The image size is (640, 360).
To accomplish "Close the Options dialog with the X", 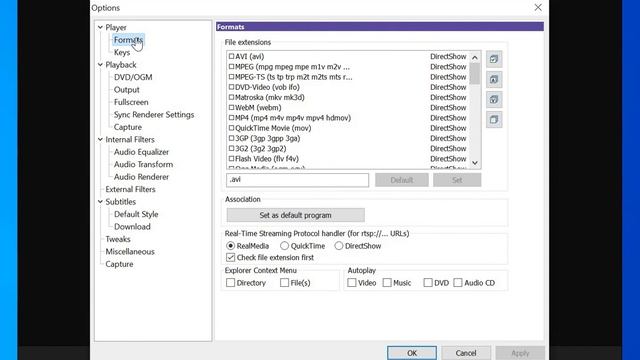I will [538, 7].
